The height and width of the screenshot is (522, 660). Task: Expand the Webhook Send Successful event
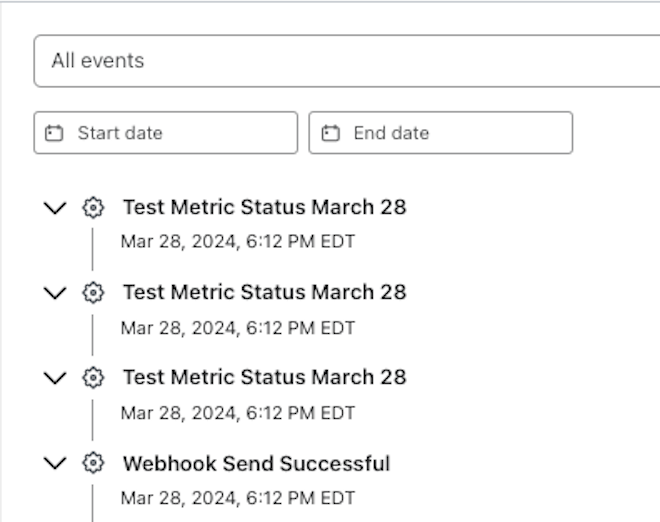point(55,463)
